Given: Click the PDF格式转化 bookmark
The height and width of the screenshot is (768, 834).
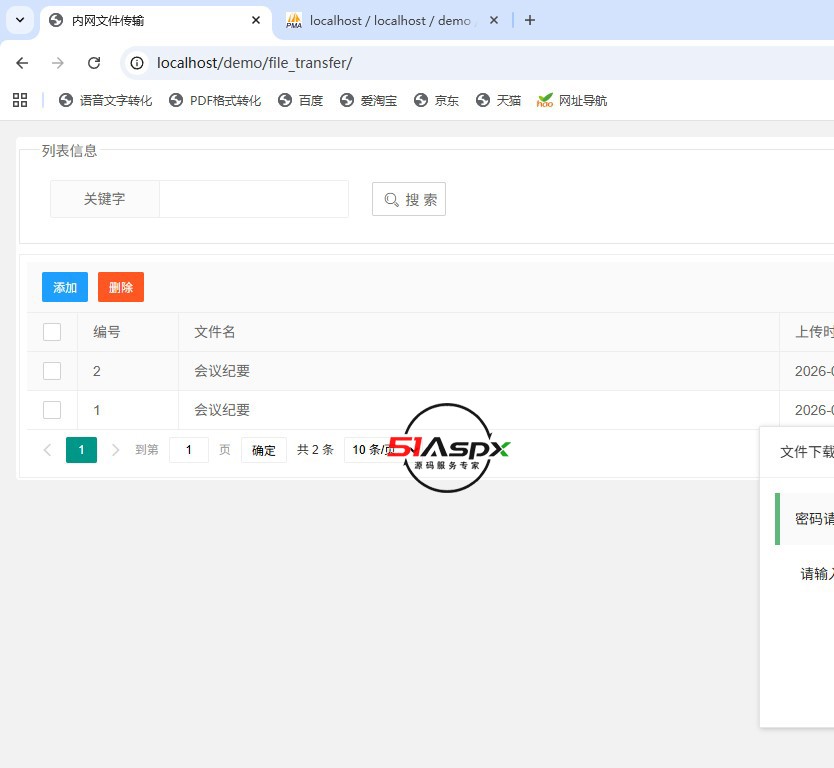Looking at the screenshot, I should pos(215,100).
